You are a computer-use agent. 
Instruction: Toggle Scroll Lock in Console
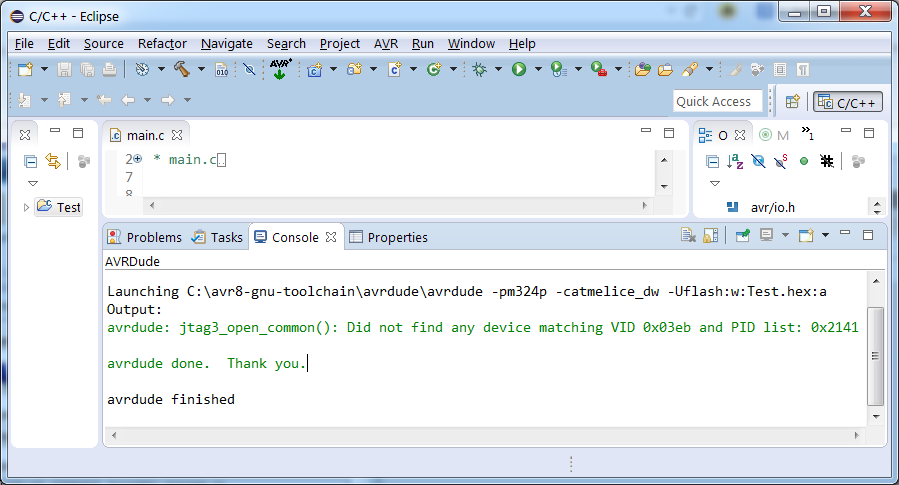[x=710, y=235]
